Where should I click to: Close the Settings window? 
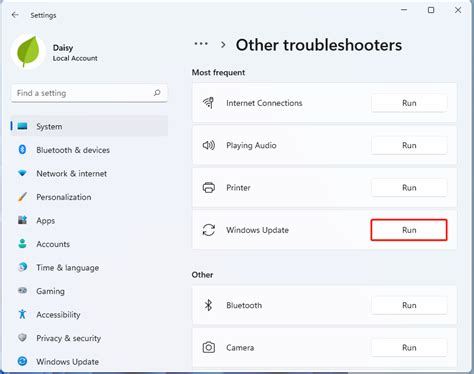click(x=458, y=10)
